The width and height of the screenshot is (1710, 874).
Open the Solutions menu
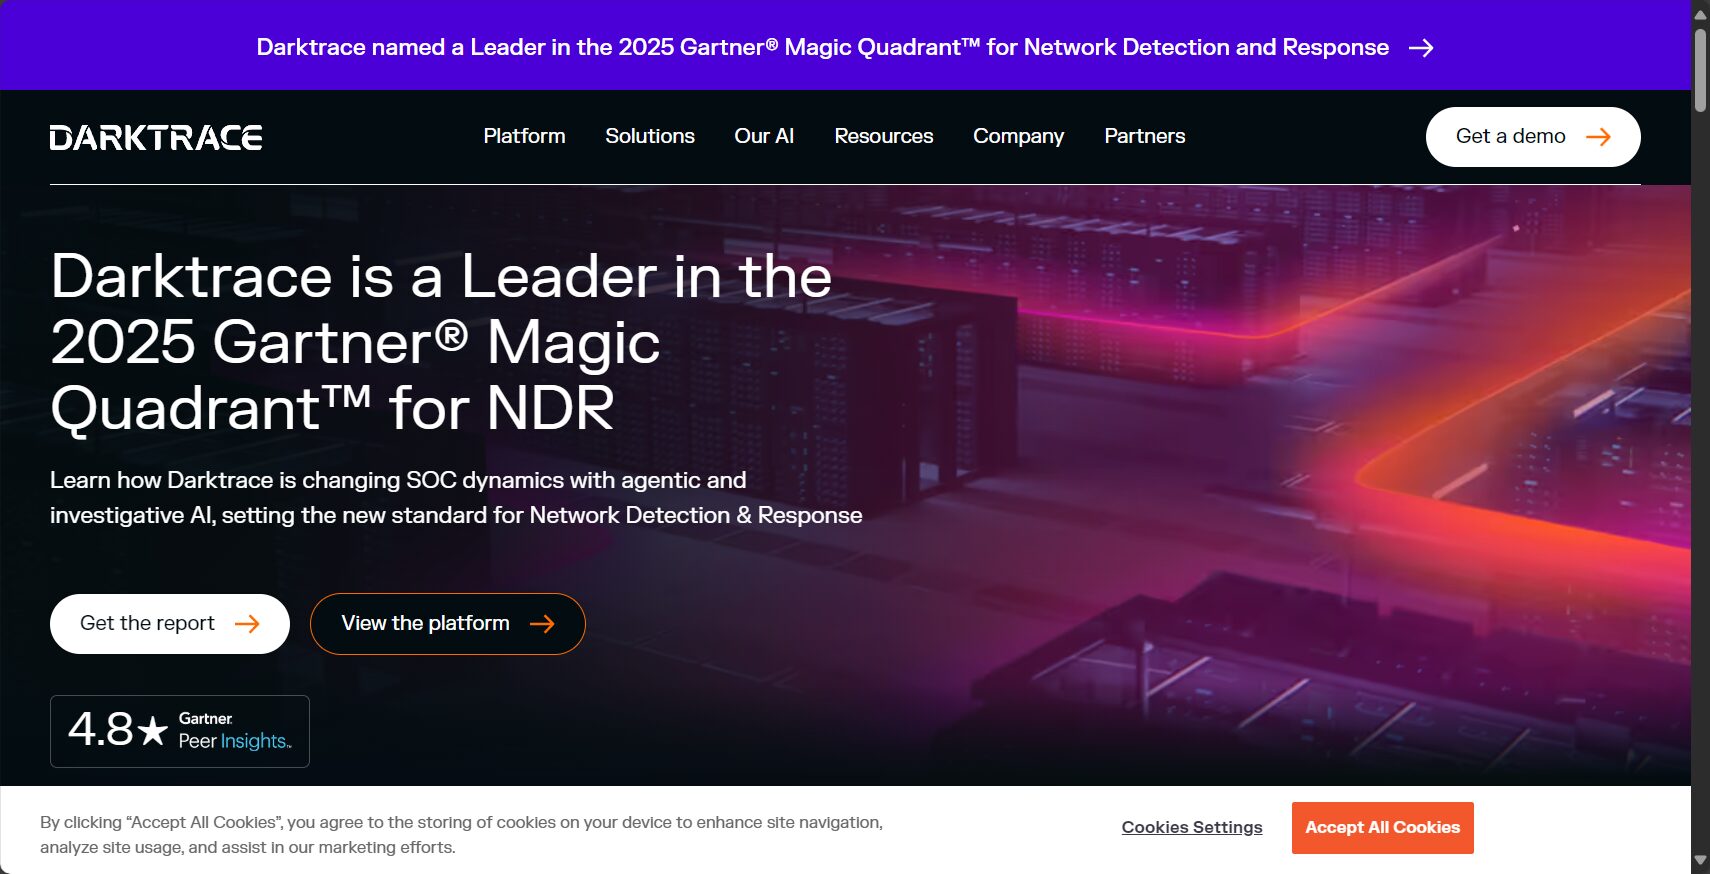point(650,136)
